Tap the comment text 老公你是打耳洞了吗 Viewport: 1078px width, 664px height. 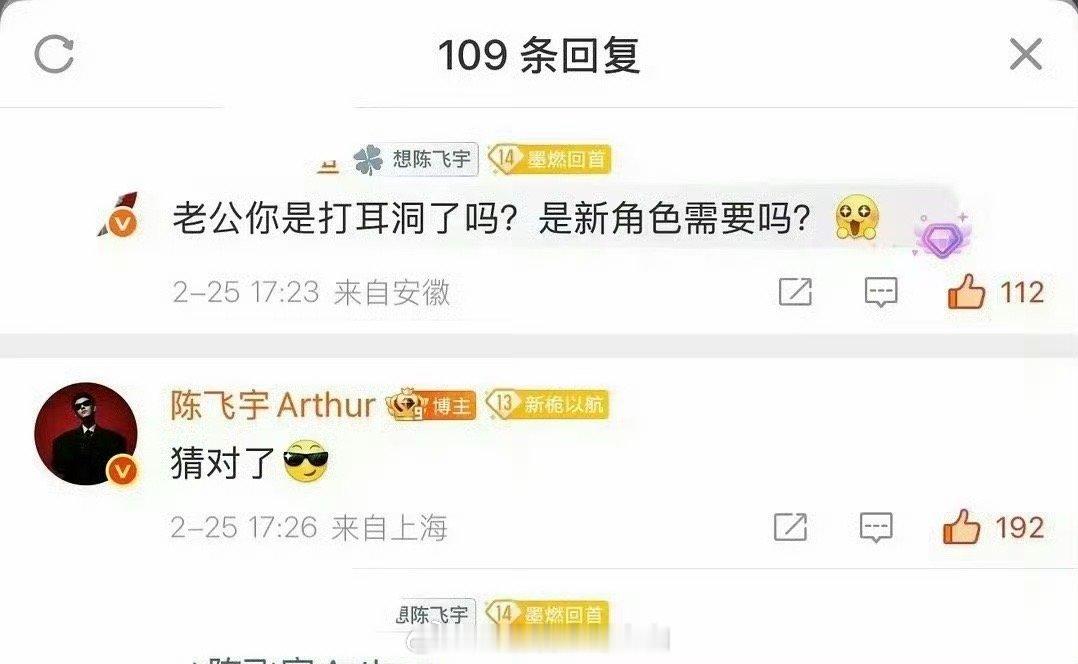(344, 218)
